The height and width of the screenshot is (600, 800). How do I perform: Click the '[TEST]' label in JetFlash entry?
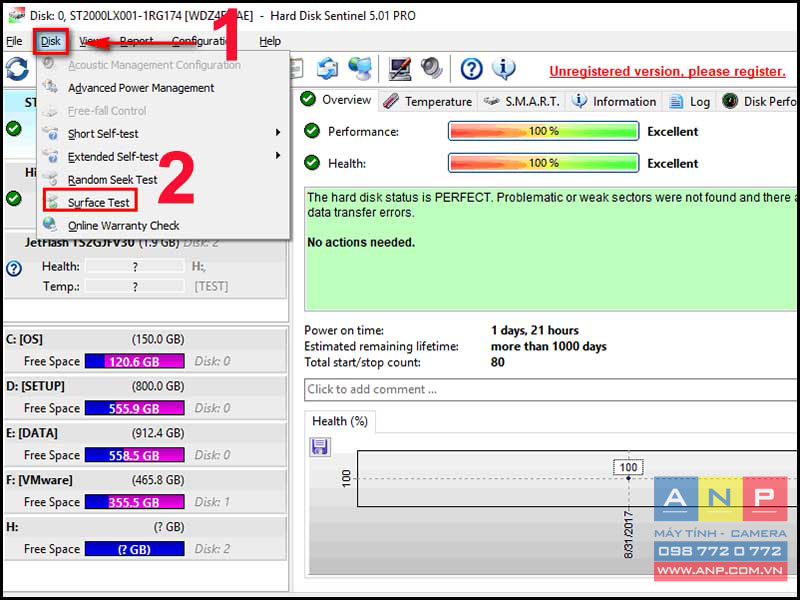coord(211,287)
